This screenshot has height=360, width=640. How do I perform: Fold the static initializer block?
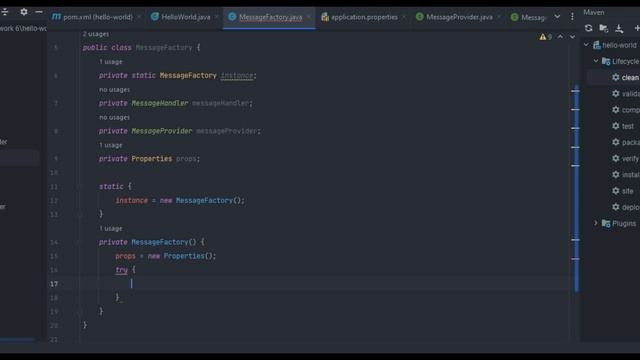pos(80,187)
